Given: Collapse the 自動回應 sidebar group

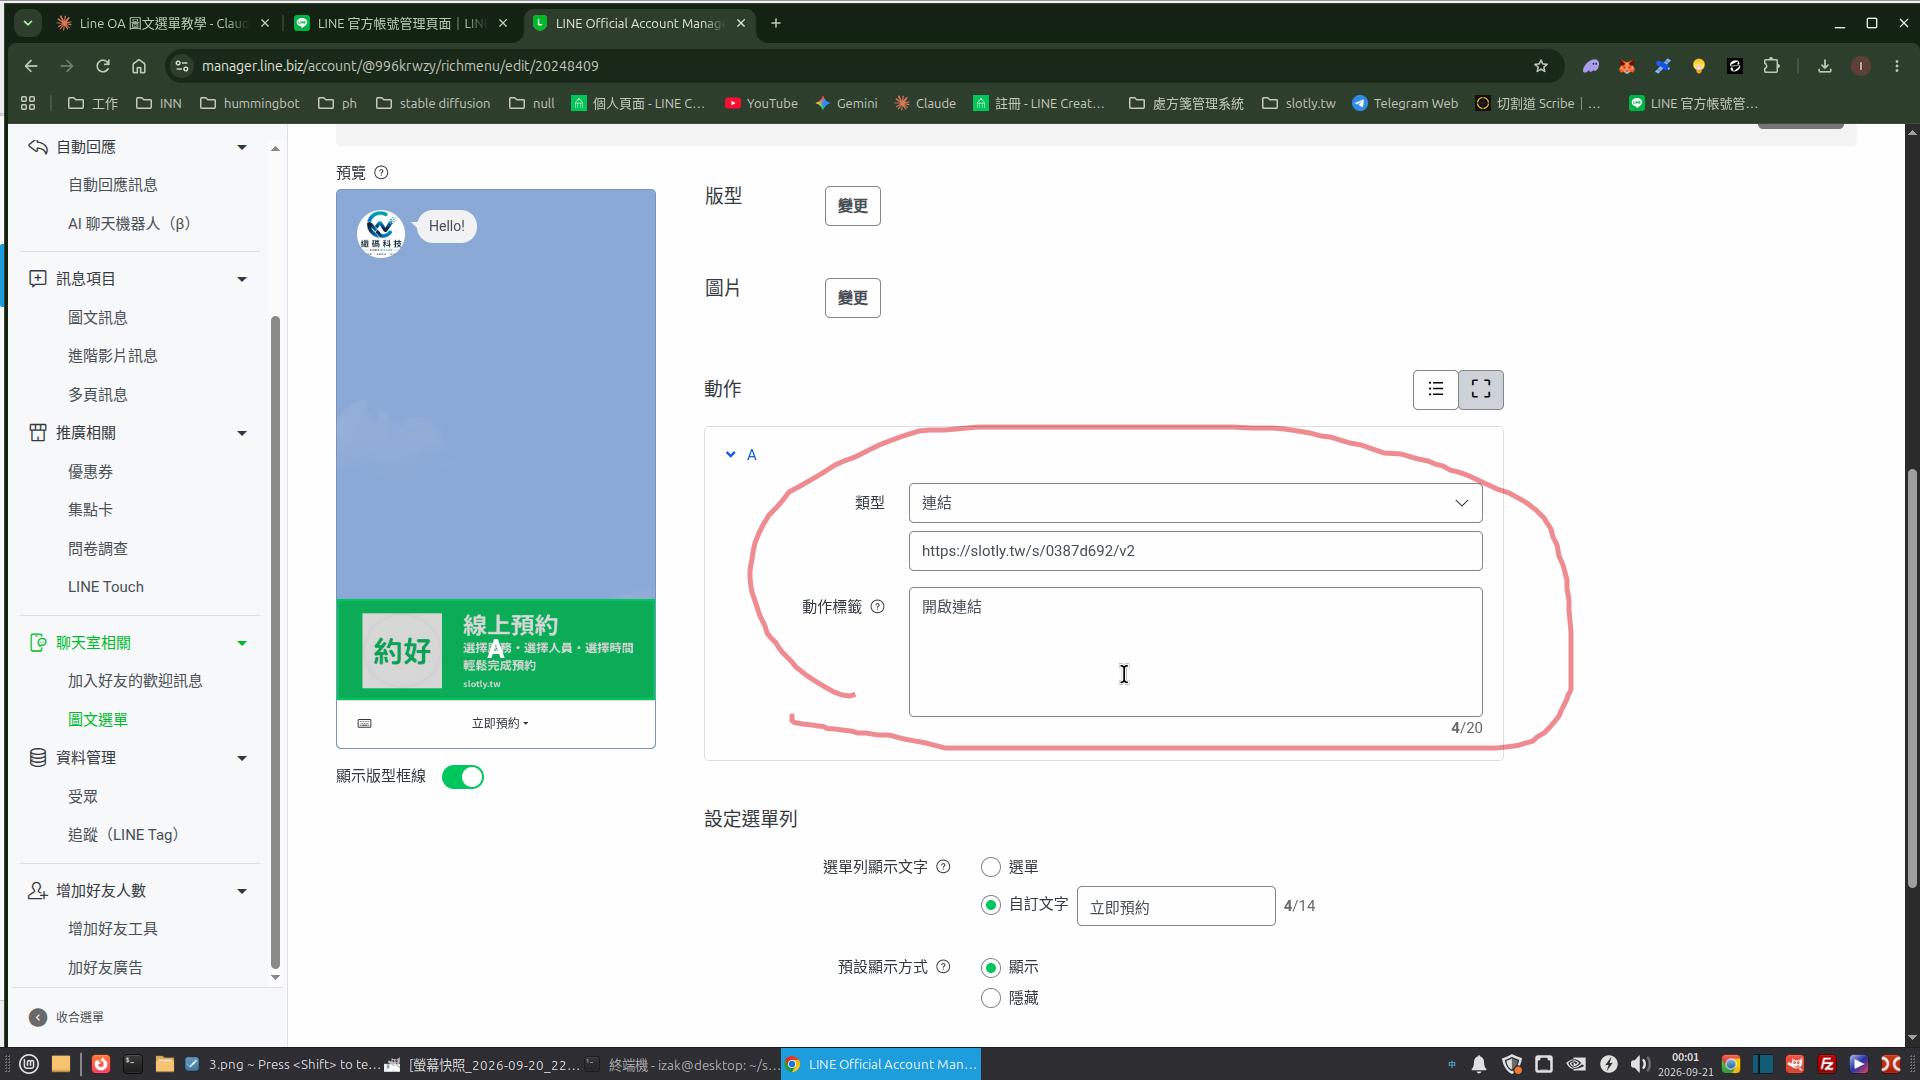Looking at the screenshot, I should (x=242, y=147).
